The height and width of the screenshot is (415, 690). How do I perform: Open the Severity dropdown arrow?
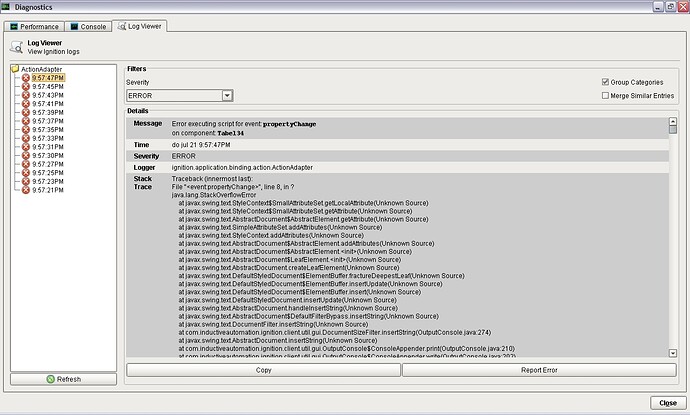pyautogui.click(x=227, y=95)
